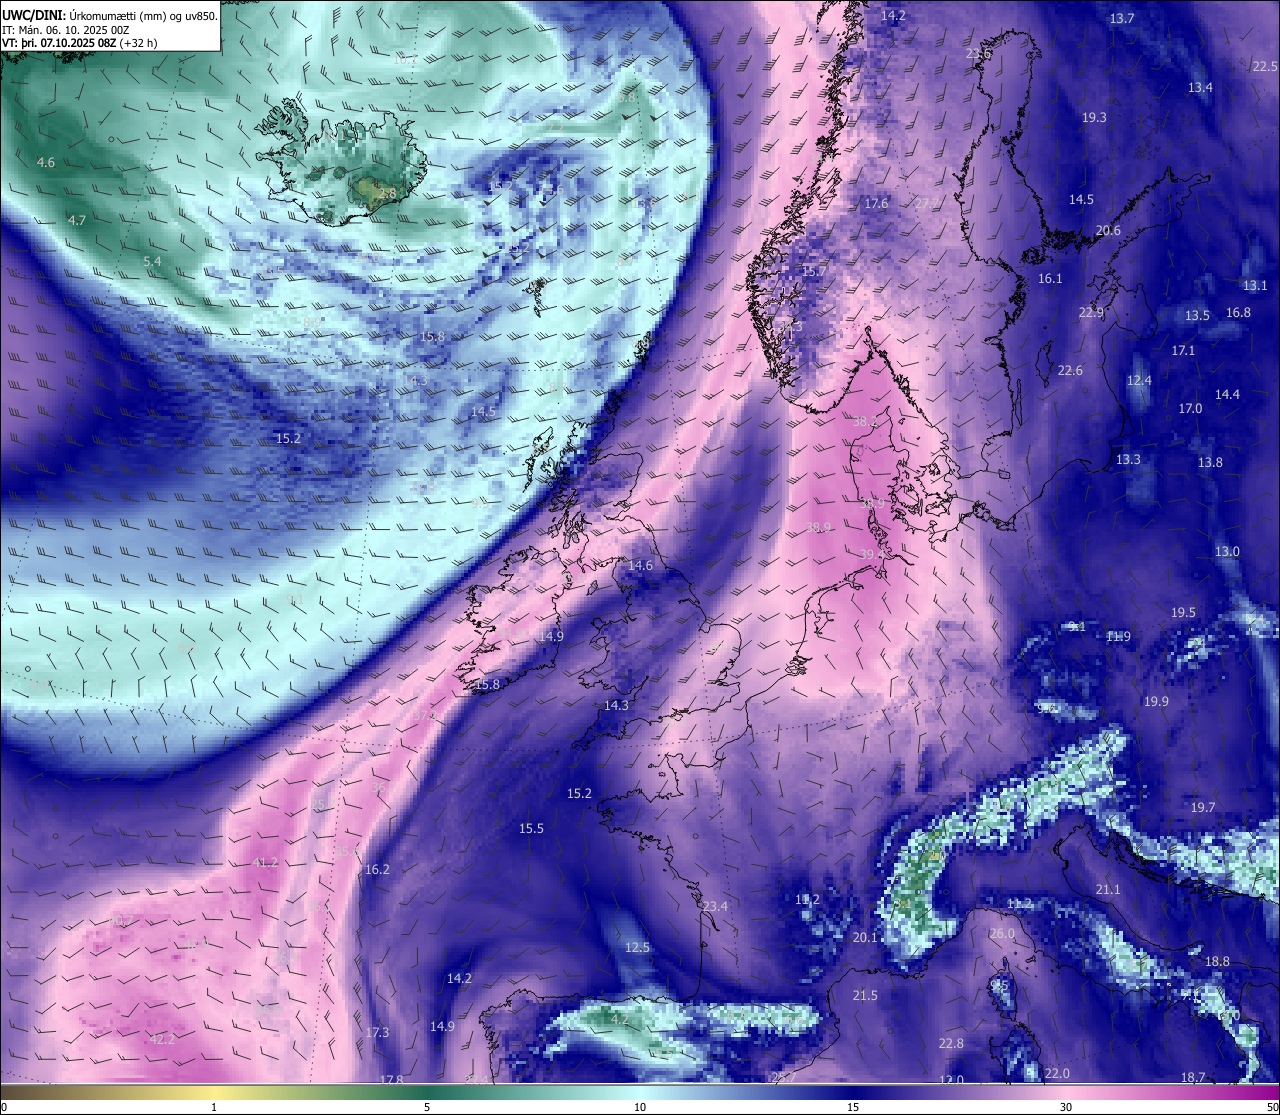Click the map value "13.0"

1227,552
